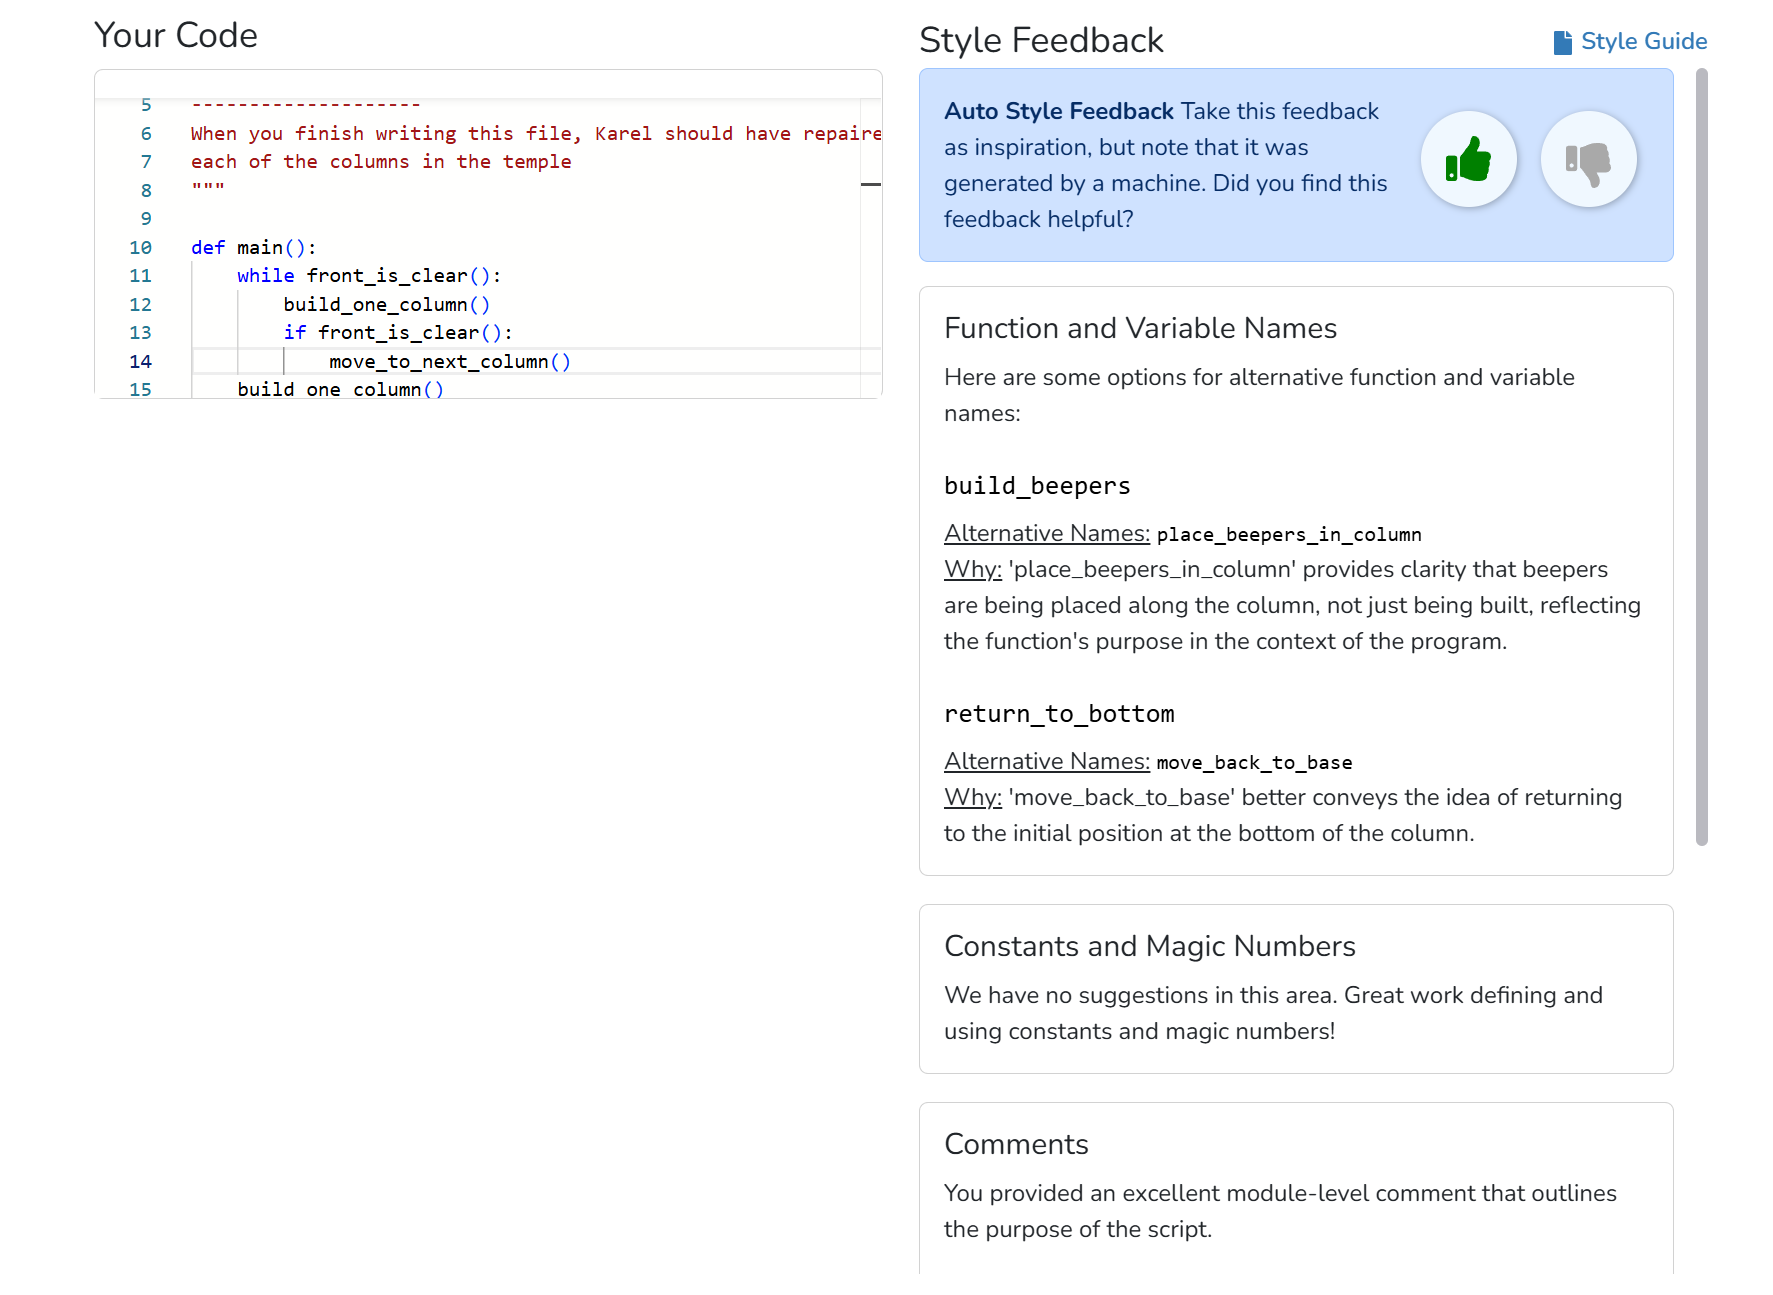
Task: Expand the Function and Variable Names card
Action: [x=1141, y=328]
